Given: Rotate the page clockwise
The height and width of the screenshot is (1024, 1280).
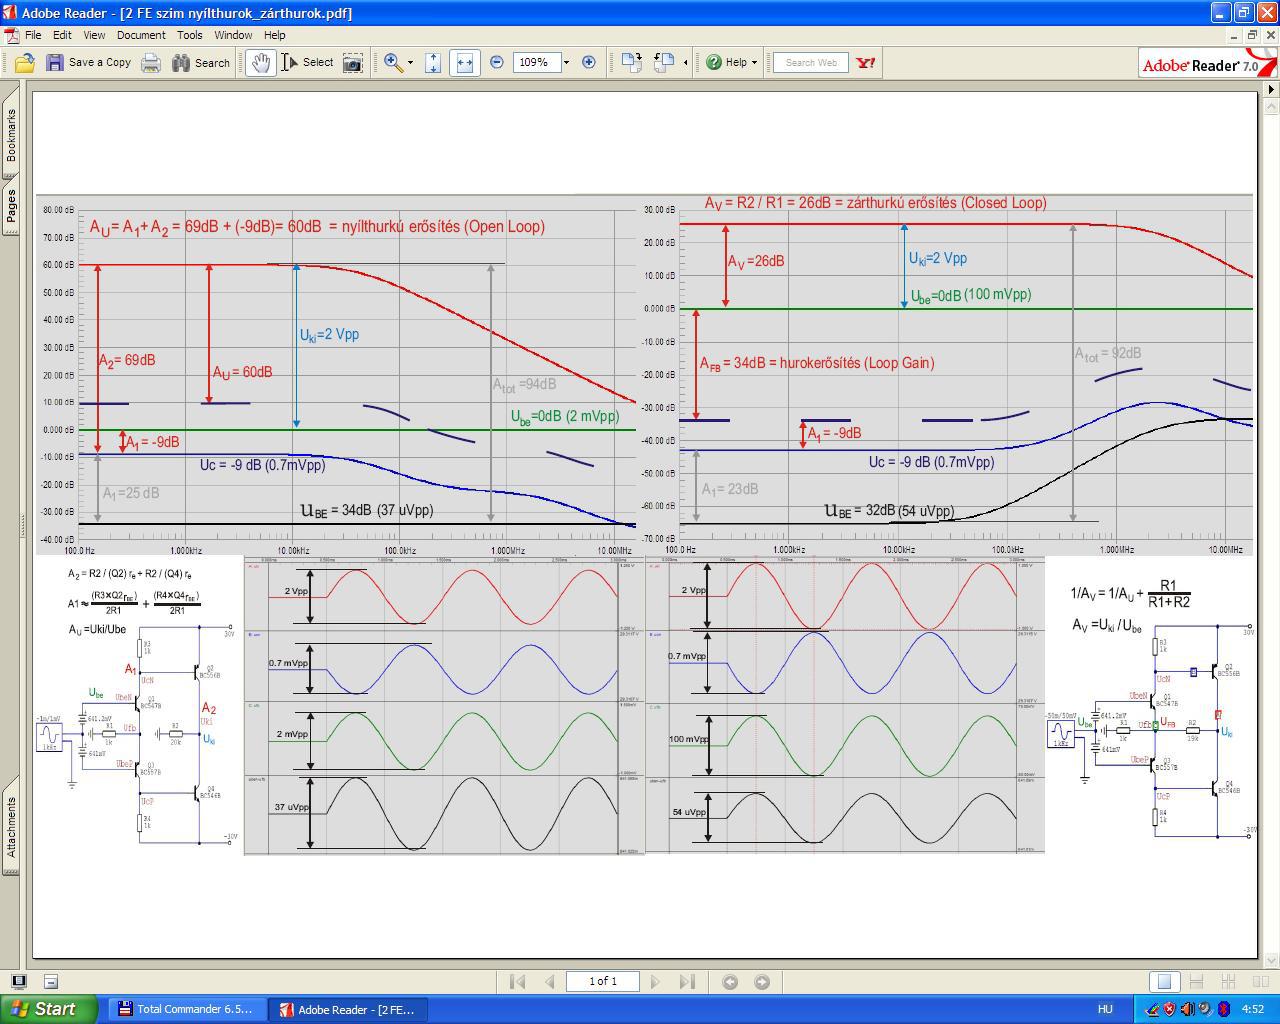Looking at the screenshot, I should point(631,62).
